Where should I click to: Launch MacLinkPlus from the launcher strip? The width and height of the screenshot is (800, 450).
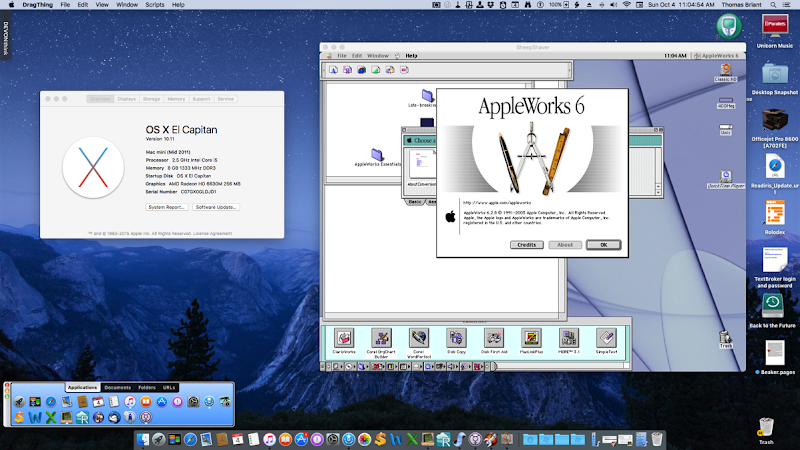click(x=531, y=338)
